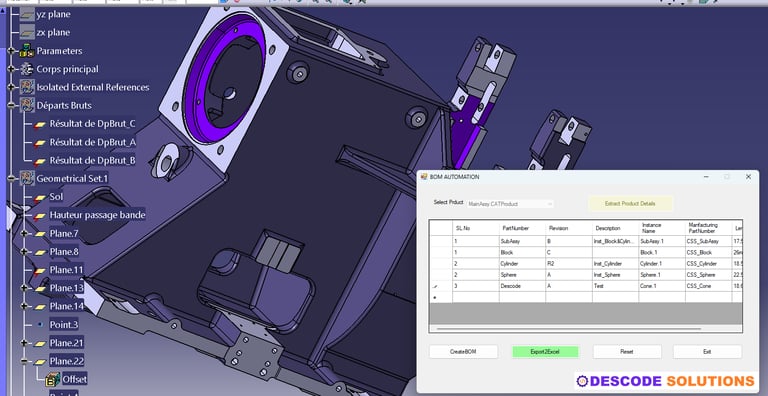This screenshot has height=396, width=768.
Task: Select the Descode part number cell
Action: tap(522, 286)
